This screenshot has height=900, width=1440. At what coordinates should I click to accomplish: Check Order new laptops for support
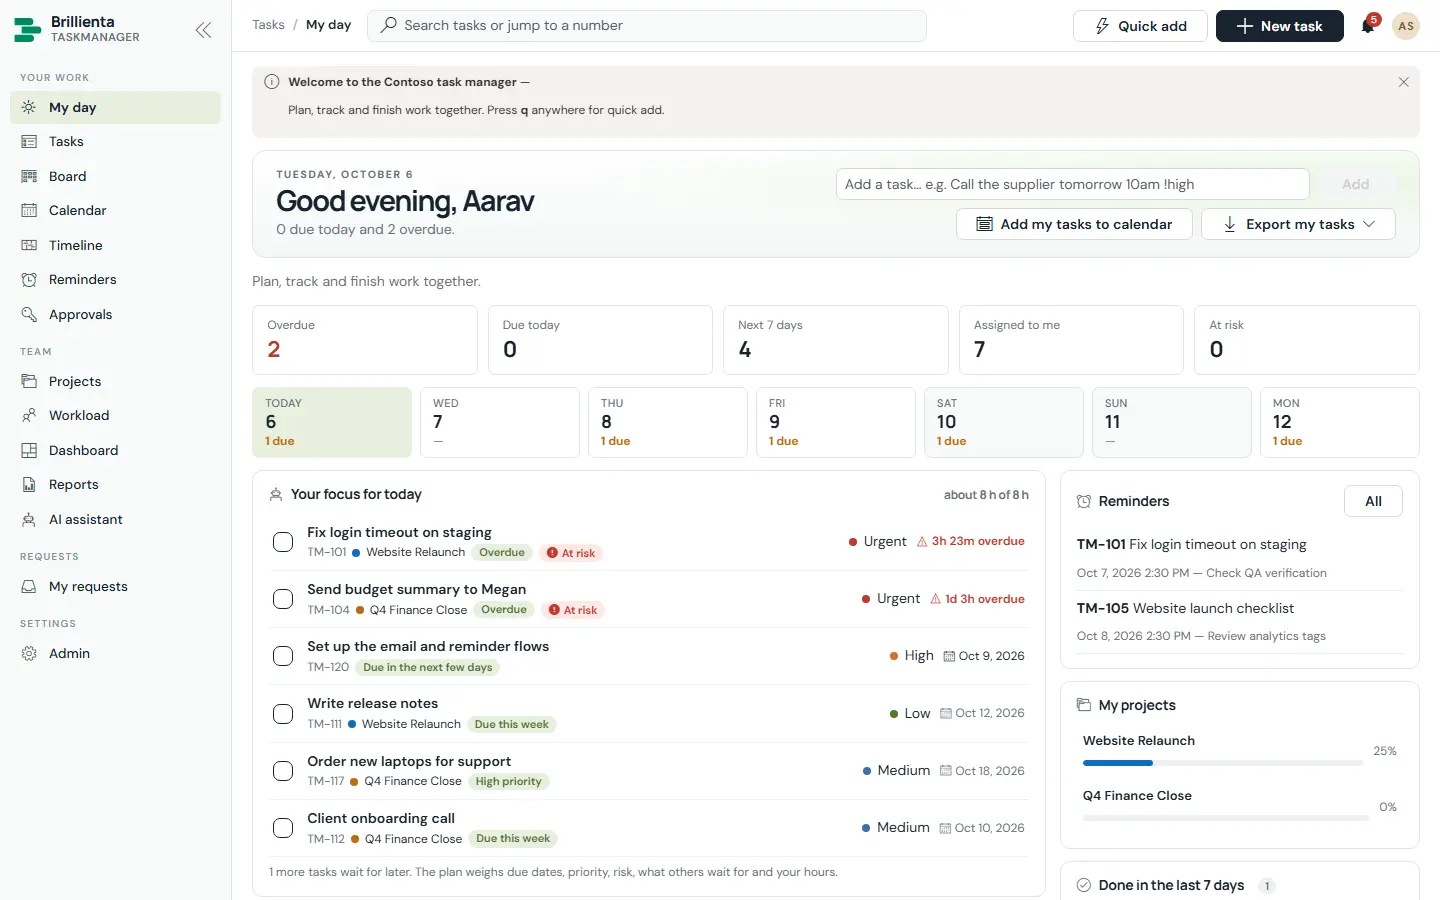pyautogui.click(x=283, y=771)
